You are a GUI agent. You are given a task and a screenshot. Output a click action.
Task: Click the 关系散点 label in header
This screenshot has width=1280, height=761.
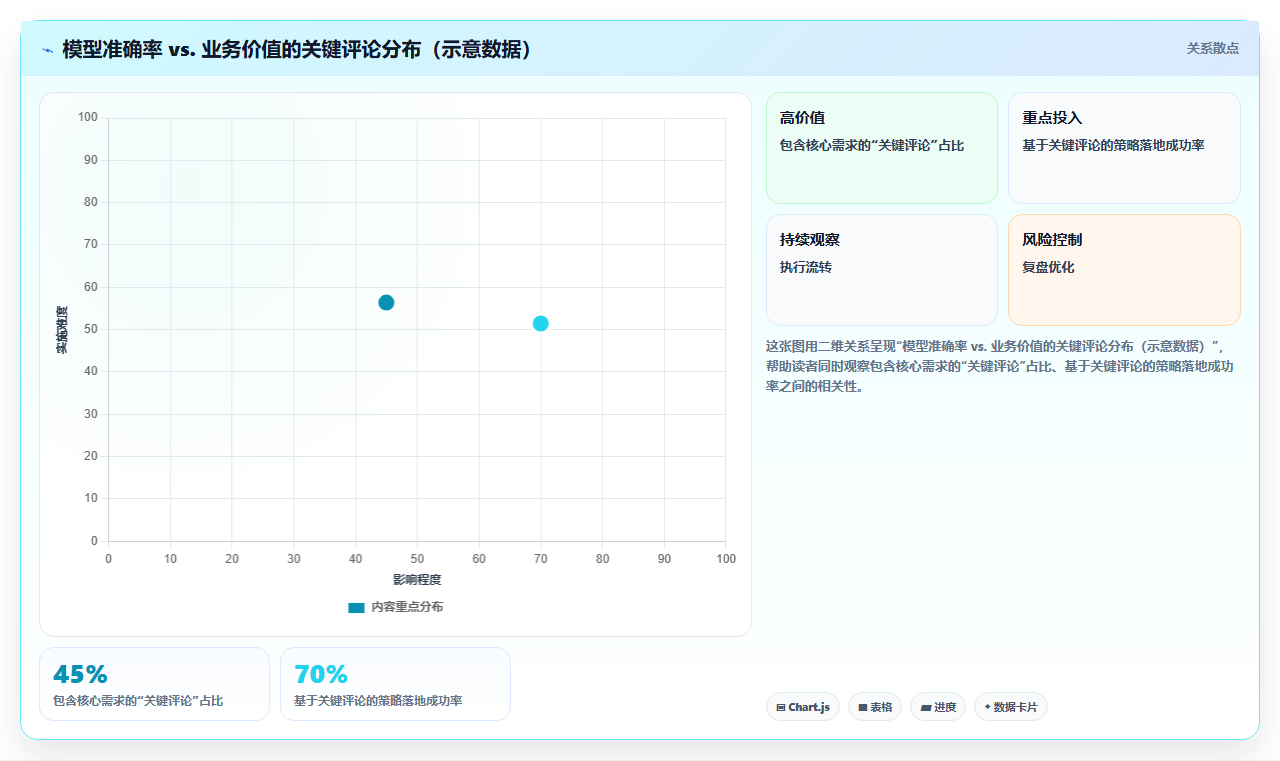[1212, 48]
